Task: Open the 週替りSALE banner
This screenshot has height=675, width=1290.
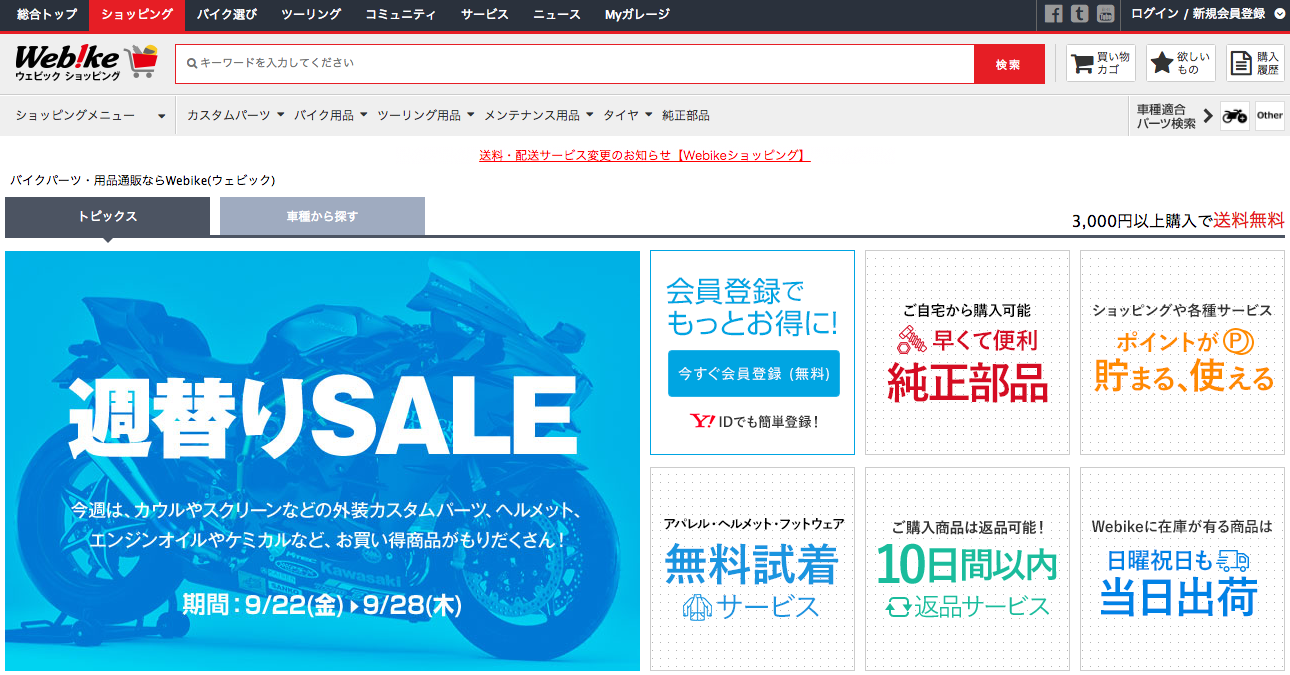Action: (322, 460)
